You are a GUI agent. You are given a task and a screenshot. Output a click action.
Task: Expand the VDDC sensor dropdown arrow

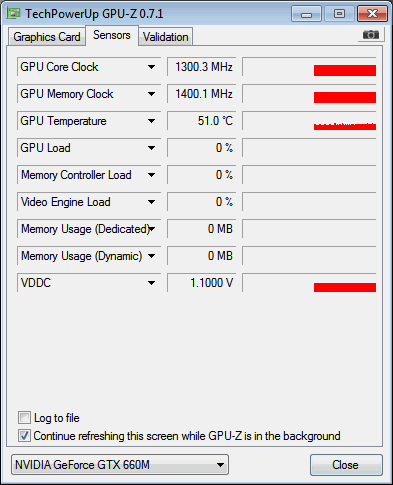pyautogui.click(x=151, y=283)
